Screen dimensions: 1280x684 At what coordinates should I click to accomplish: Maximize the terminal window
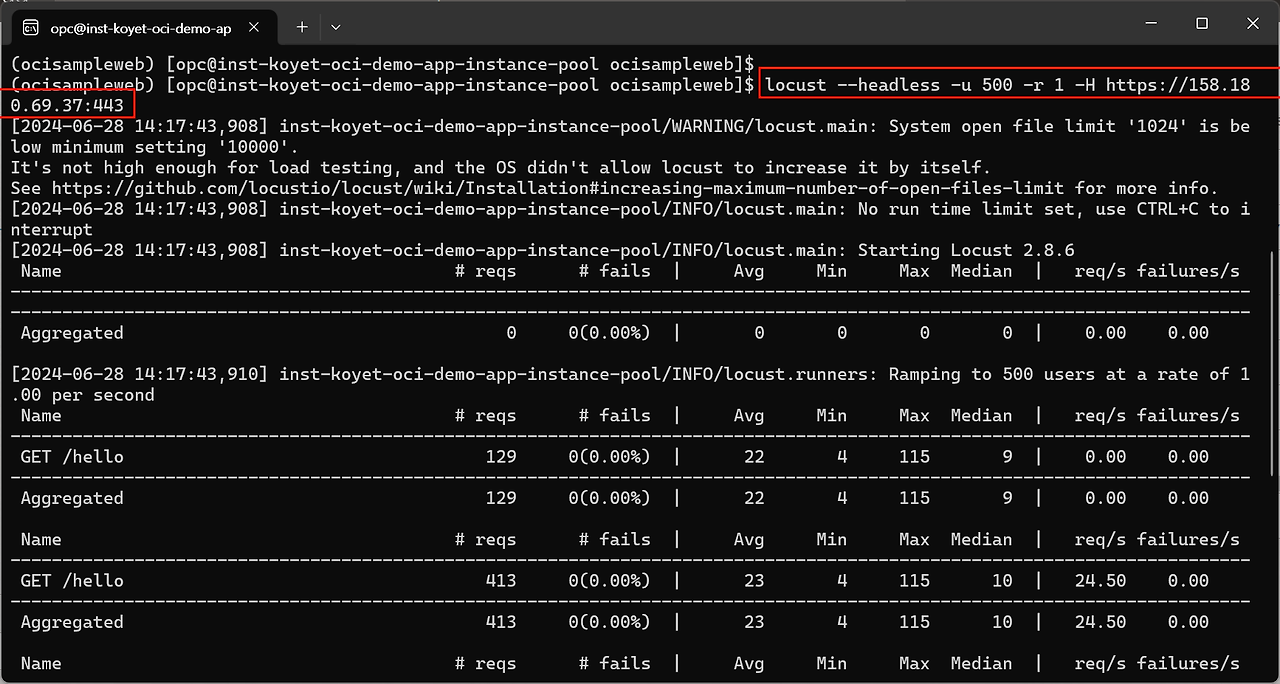point(1202,24)
